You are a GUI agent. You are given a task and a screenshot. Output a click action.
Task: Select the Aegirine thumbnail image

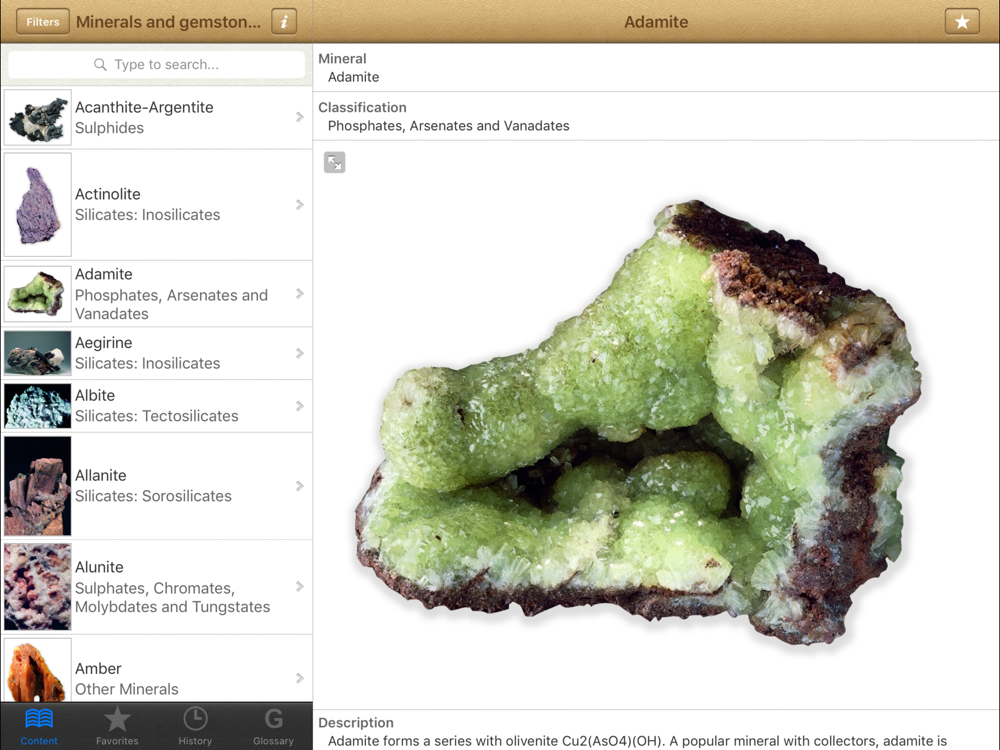[38, 353]
